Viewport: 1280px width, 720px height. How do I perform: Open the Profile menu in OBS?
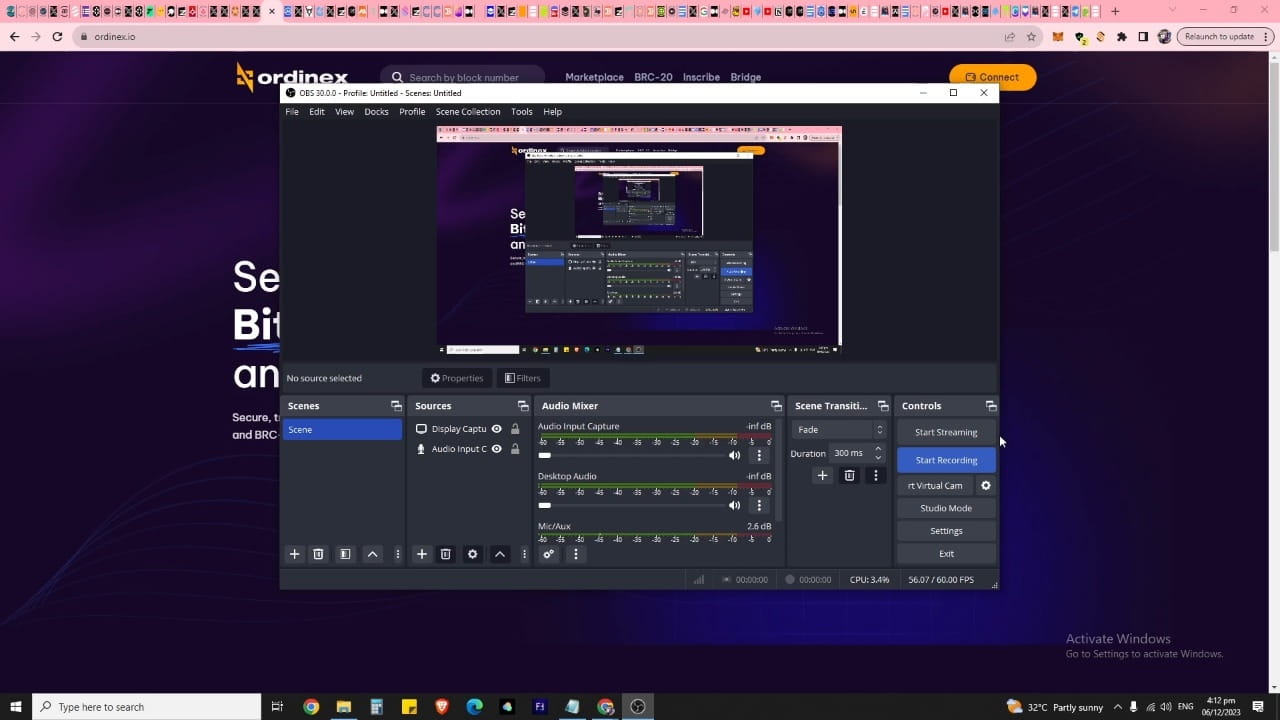412,112
